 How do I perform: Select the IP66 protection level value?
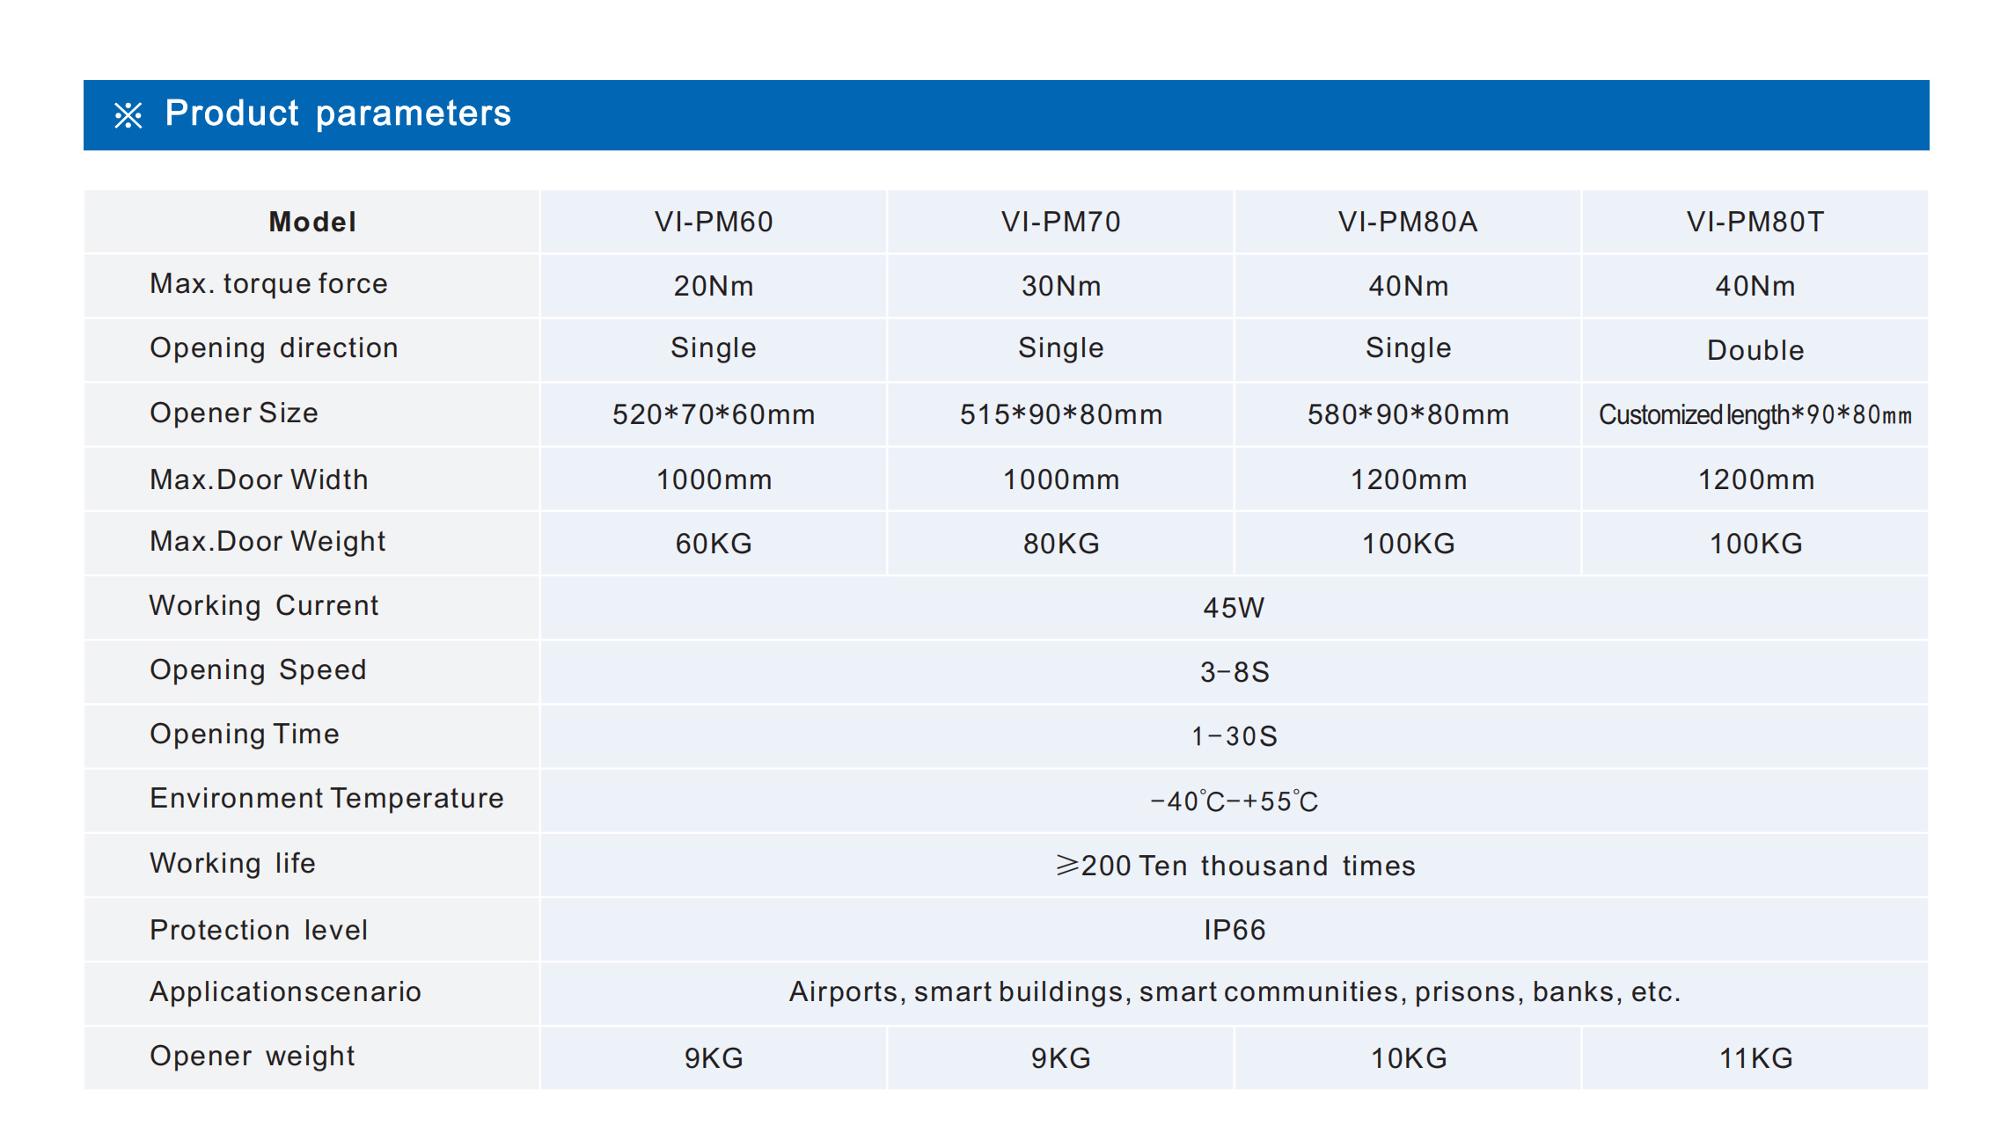[1234, 931]
